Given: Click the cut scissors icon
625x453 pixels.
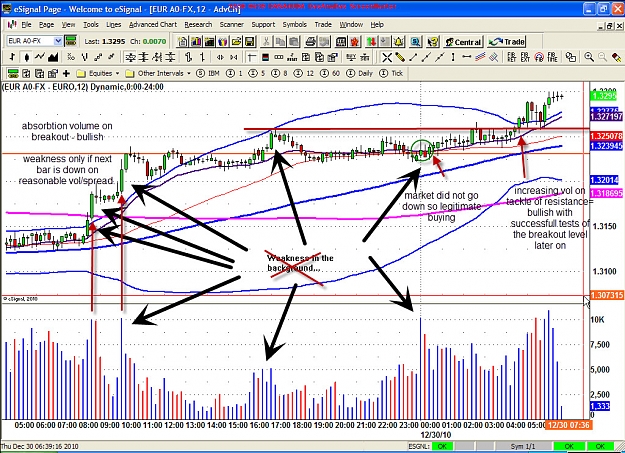Looking at the screenshot, I should [266, 41].
